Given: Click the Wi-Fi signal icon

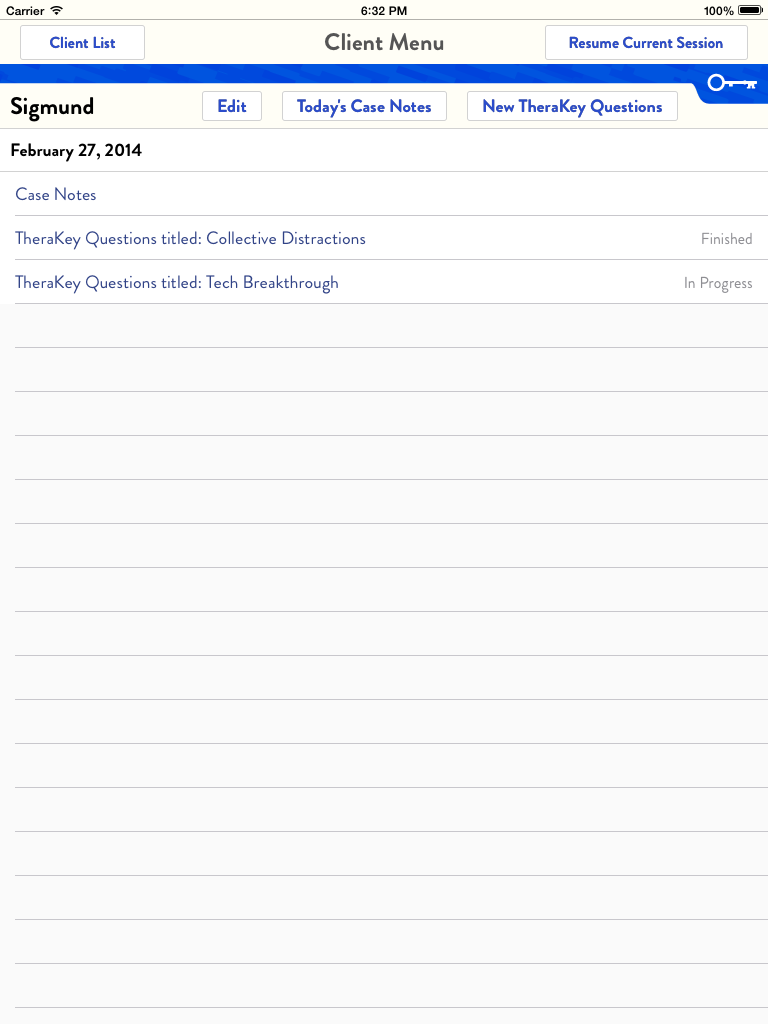Looking at the screenshot, I should point(56,10).
